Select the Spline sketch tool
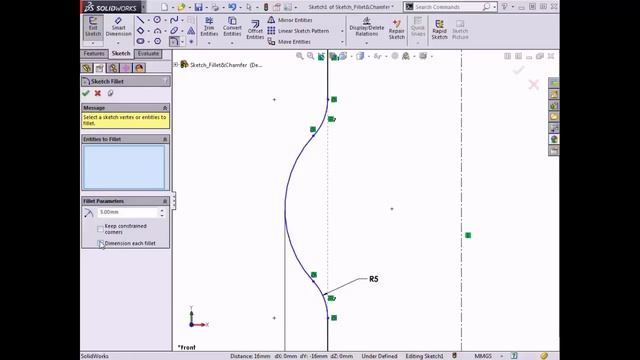 (174, 20)
